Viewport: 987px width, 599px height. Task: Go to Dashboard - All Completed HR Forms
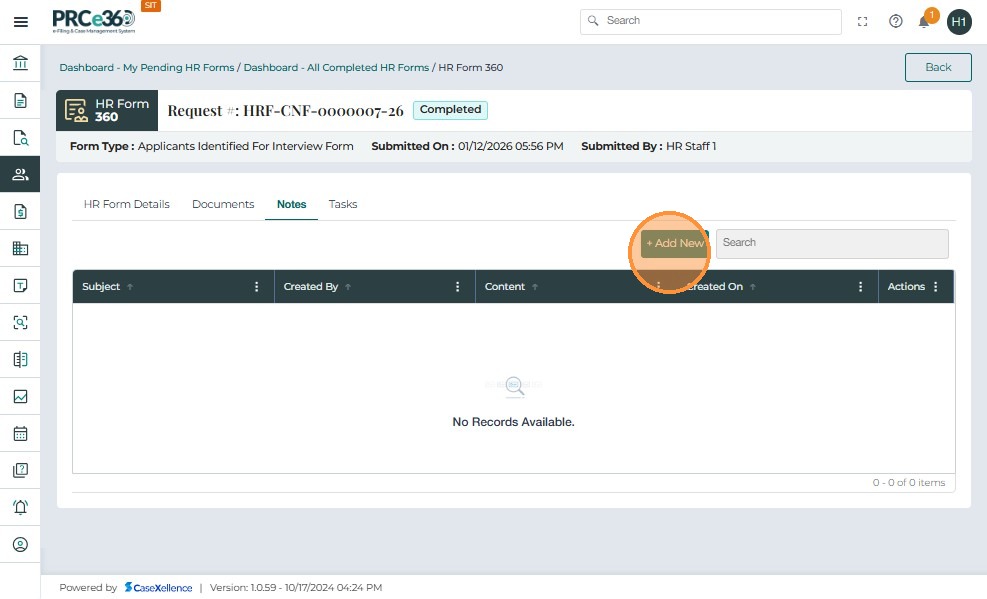[336, 67]
